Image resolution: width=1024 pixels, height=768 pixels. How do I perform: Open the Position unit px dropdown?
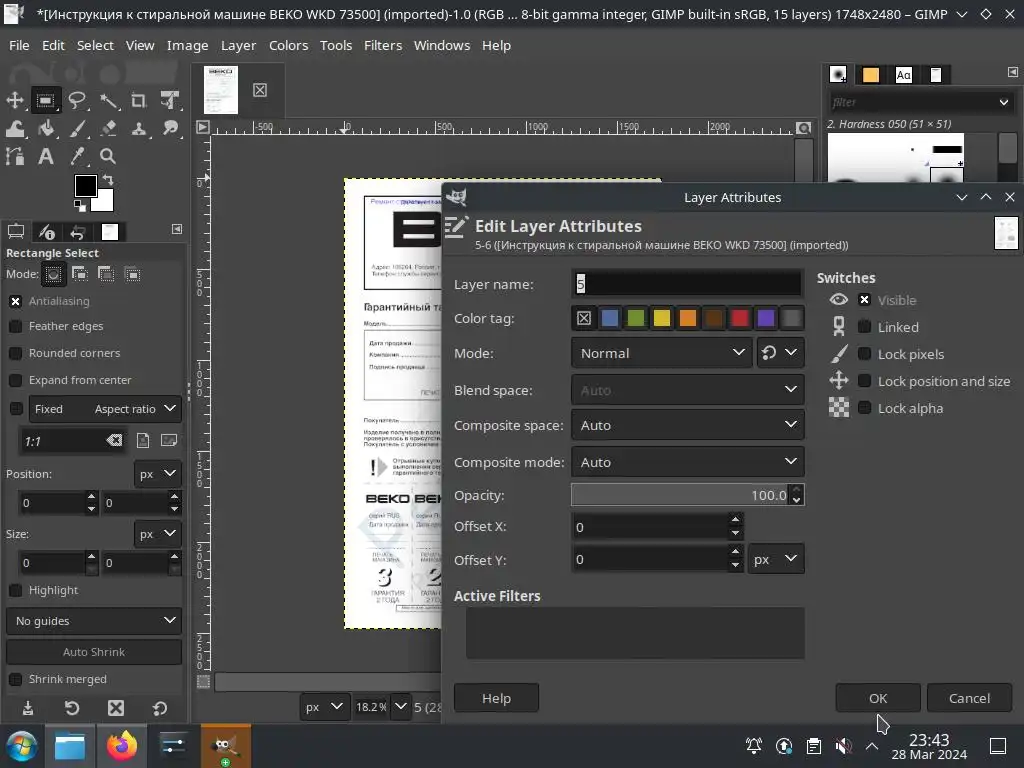coord(157,473)
